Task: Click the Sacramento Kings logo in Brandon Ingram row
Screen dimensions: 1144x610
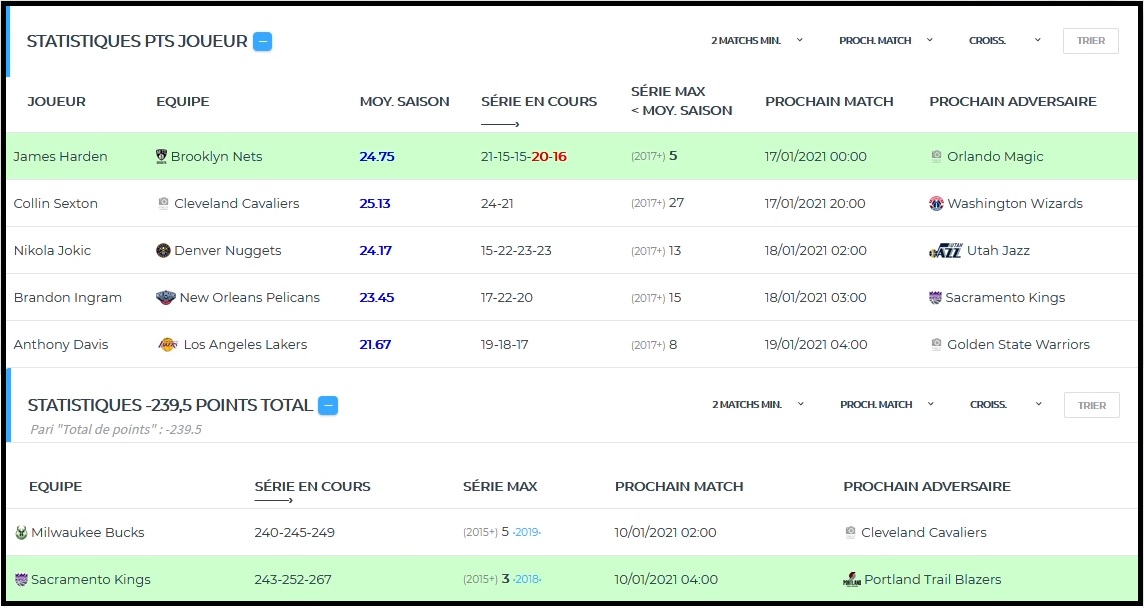Action: point(935,298)
